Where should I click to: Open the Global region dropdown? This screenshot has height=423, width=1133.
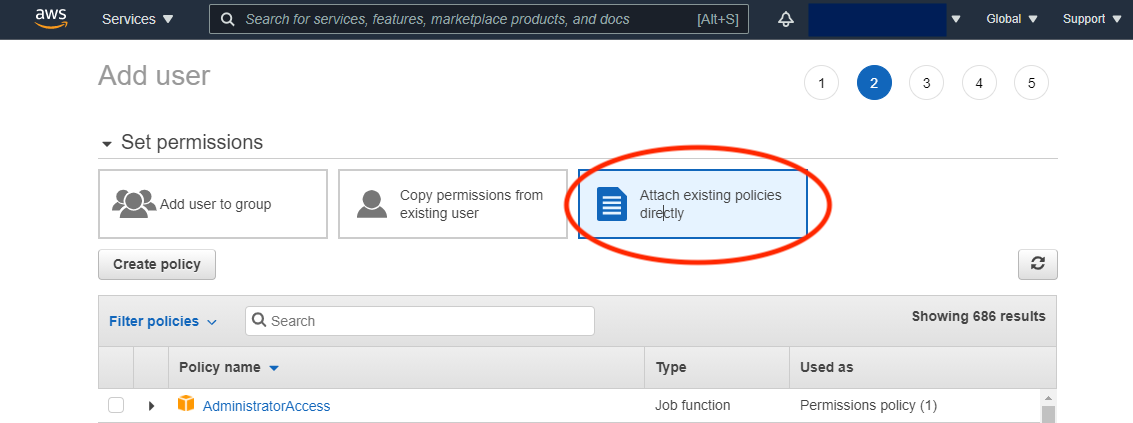[x=1012, y=20]
